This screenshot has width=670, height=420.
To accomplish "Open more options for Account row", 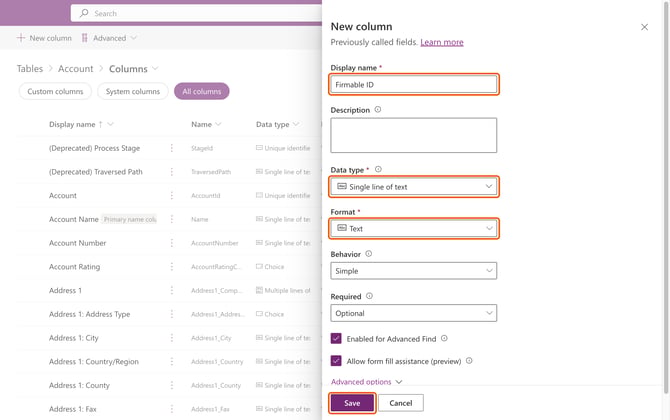I will tap(172, 195).
